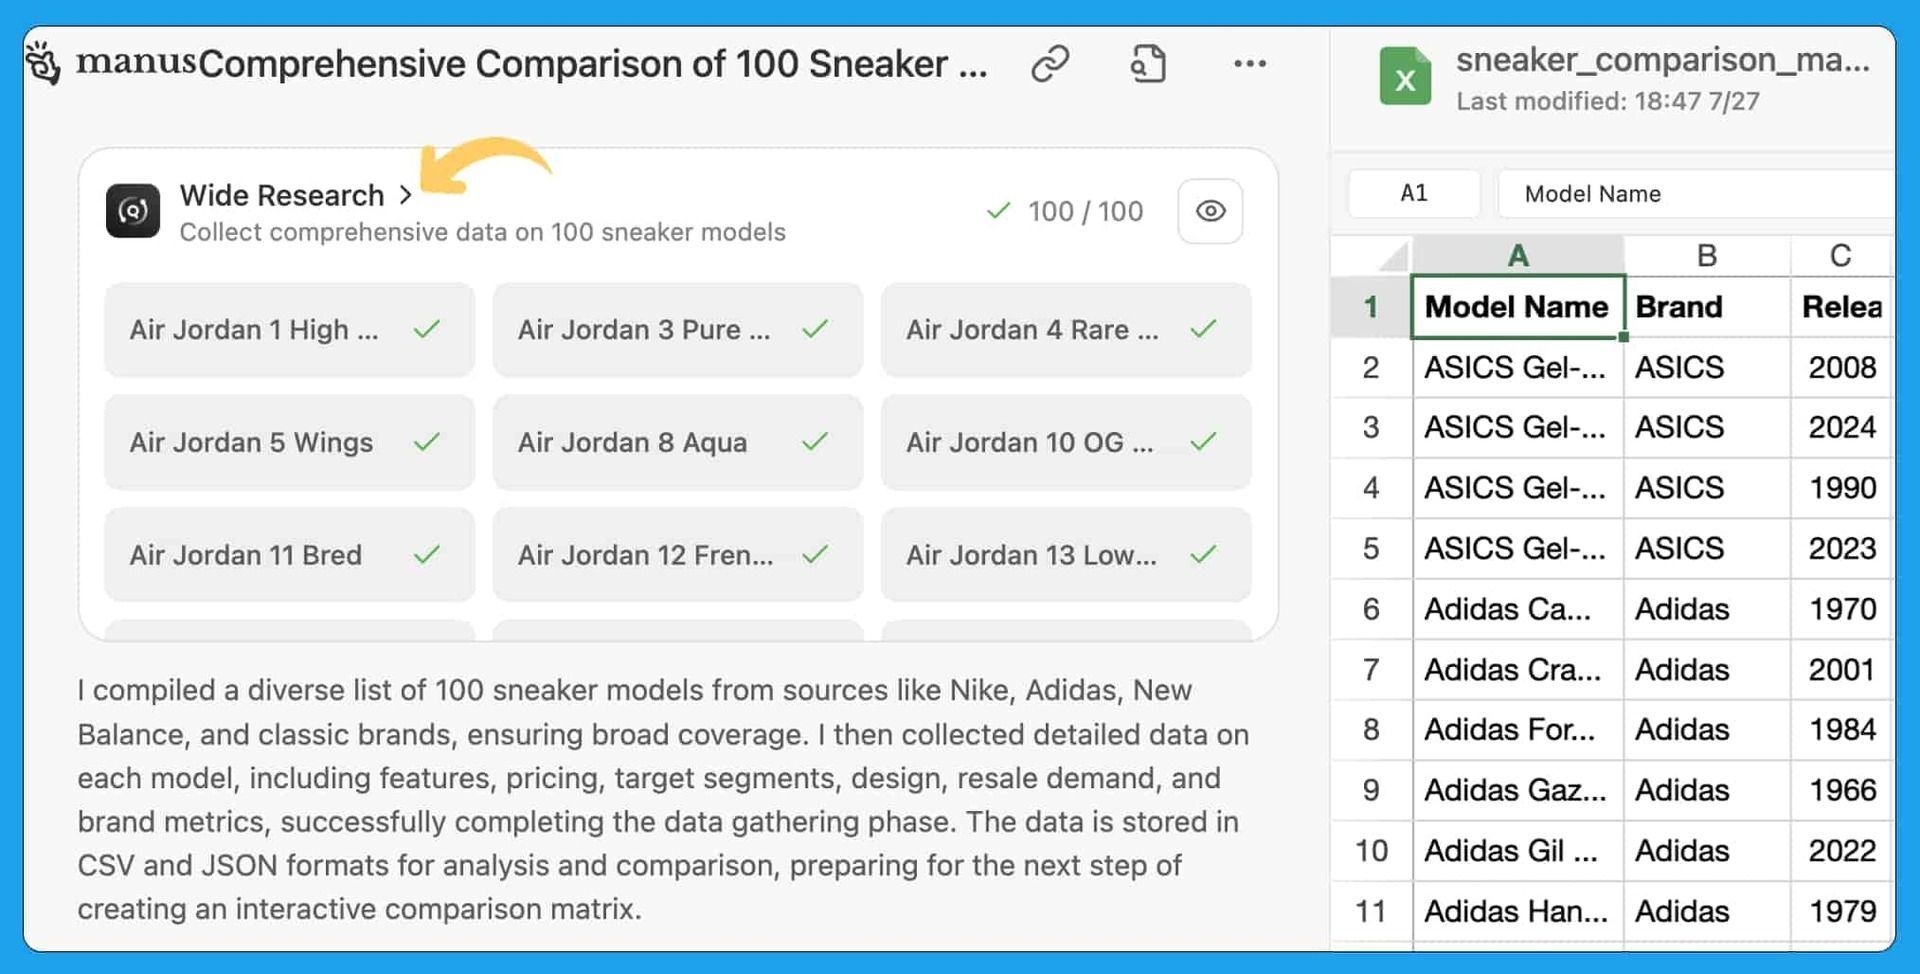Image resolution: width=1920 pixels, height=974 pixels.
Task: Click the Wide Research agent icon
Action: tap(133, 211)
